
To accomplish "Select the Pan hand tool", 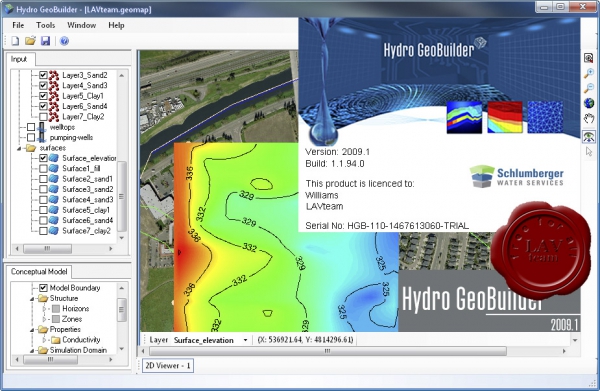I will (589, 118).
